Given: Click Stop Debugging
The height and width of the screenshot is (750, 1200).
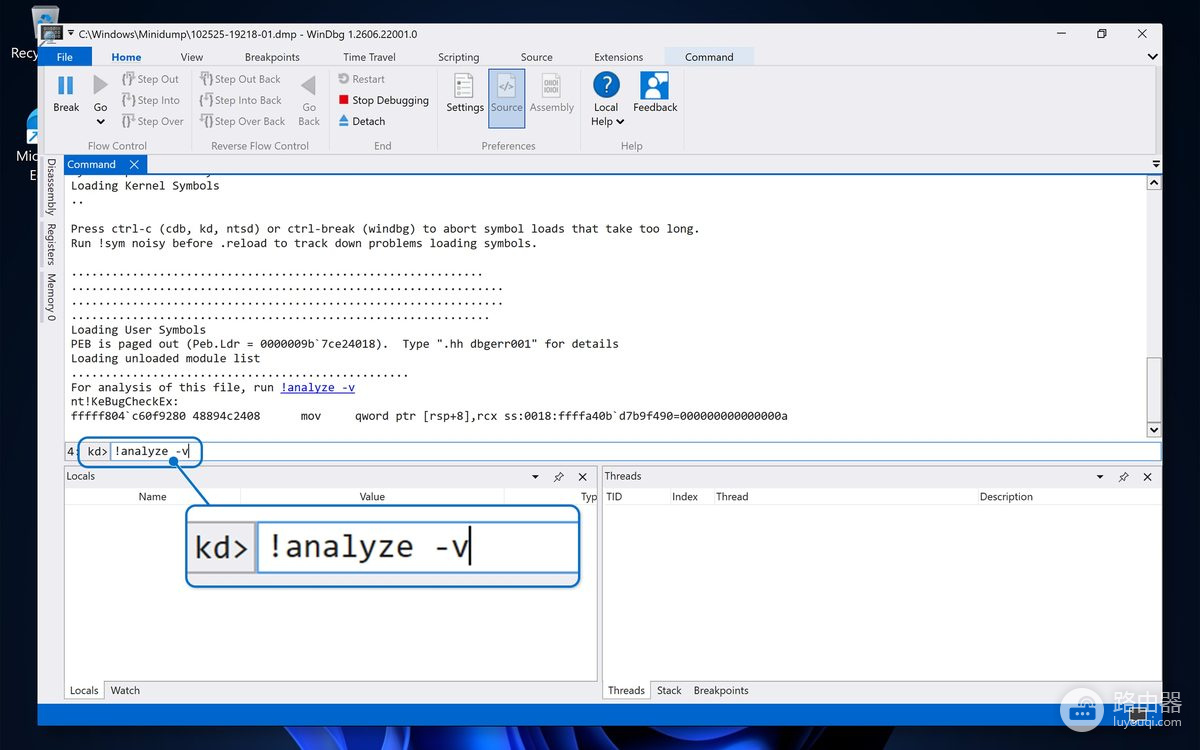Looking at the screenshot, I should (x=383, y=100).
